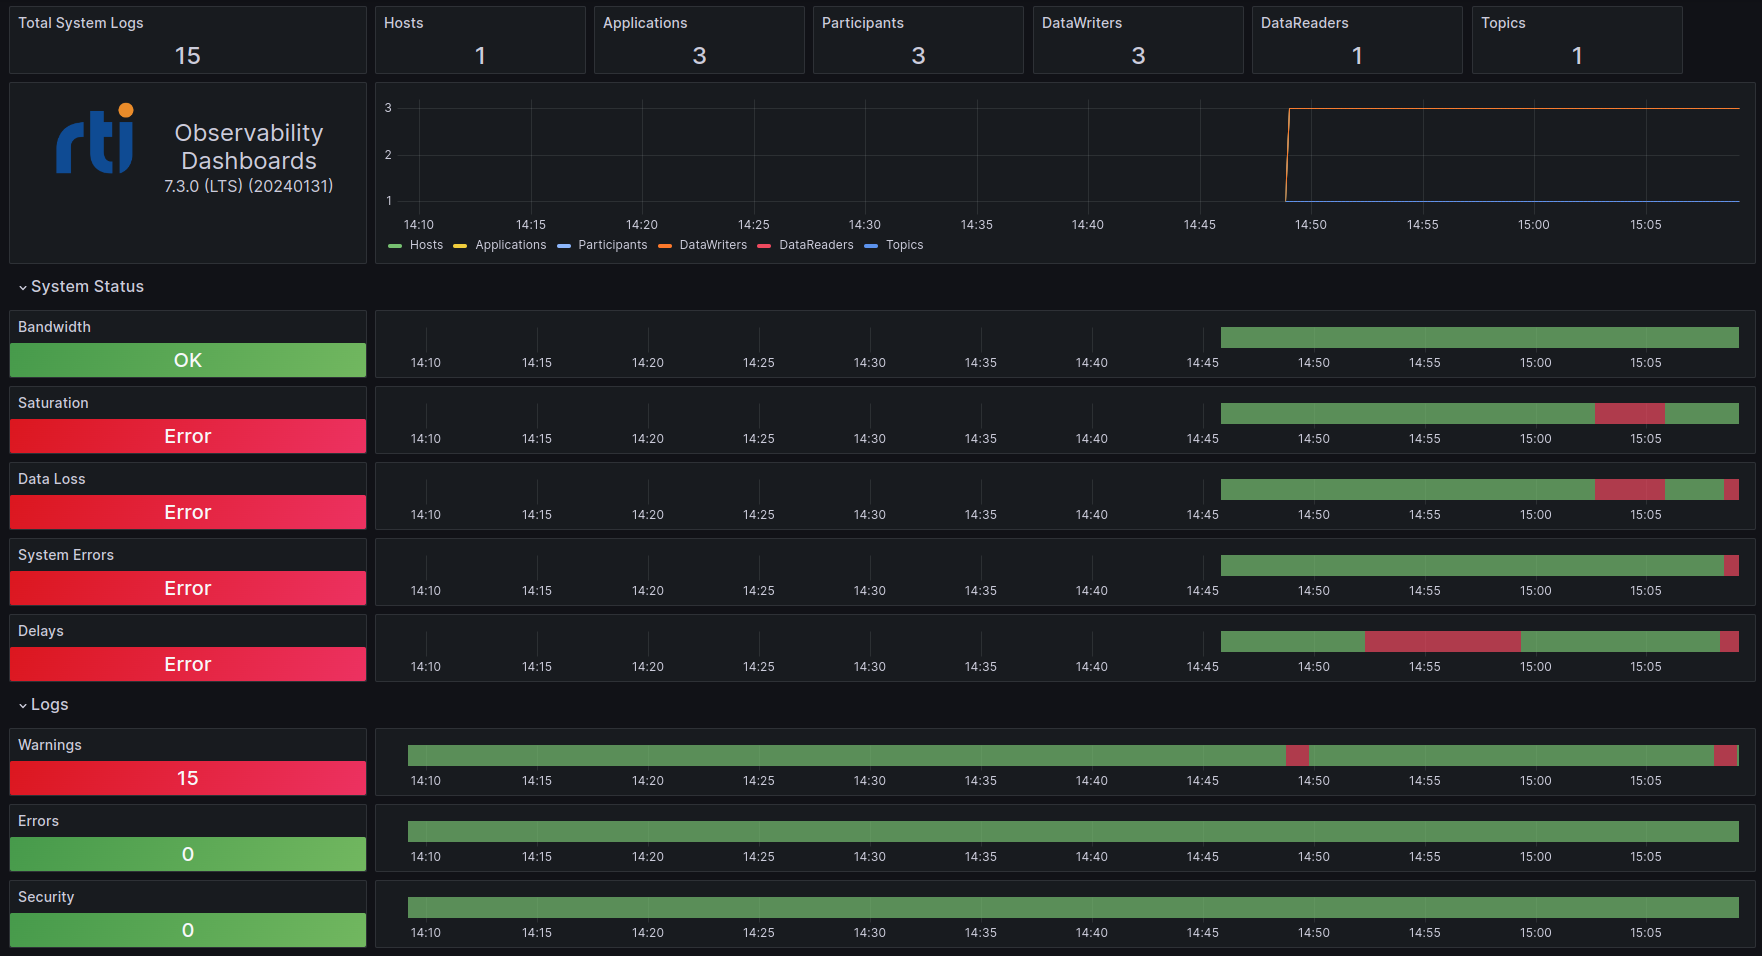Toggle the Applications series visibility
This screenshot has width=1762, height=956.
tap(511, 245)
